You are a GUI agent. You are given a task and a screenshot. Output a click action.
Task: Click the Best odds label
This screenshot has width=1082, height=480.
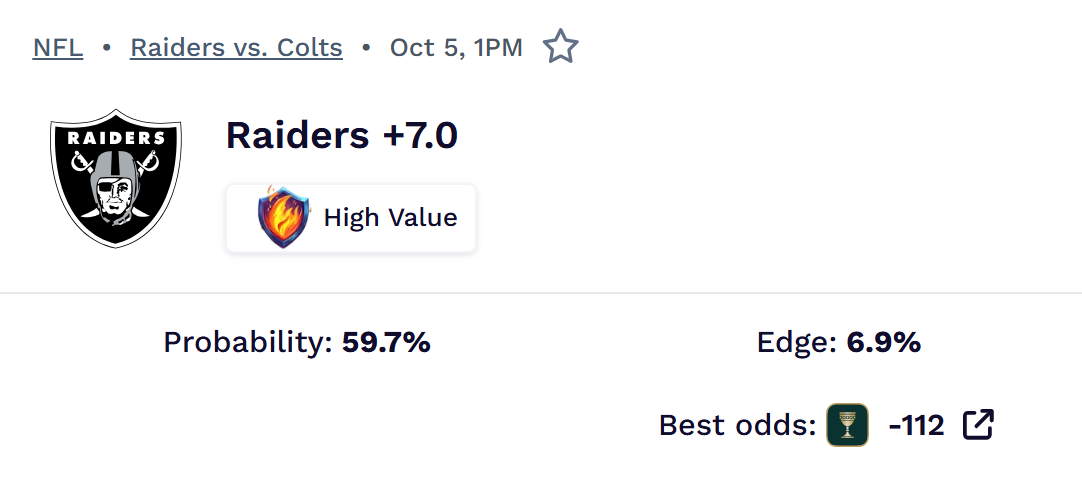click(738, 425)
